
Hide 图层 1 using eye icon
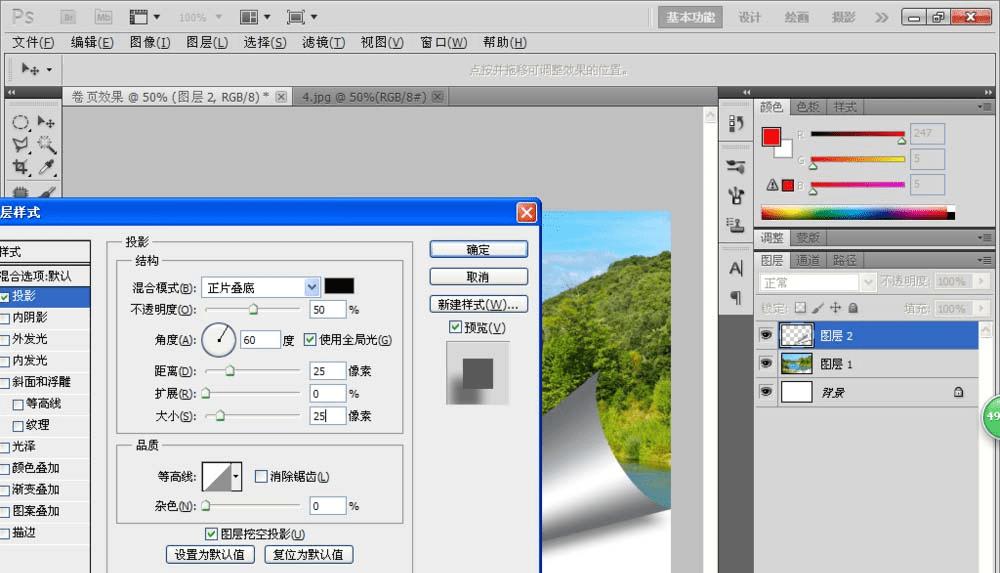click(766, 364)
